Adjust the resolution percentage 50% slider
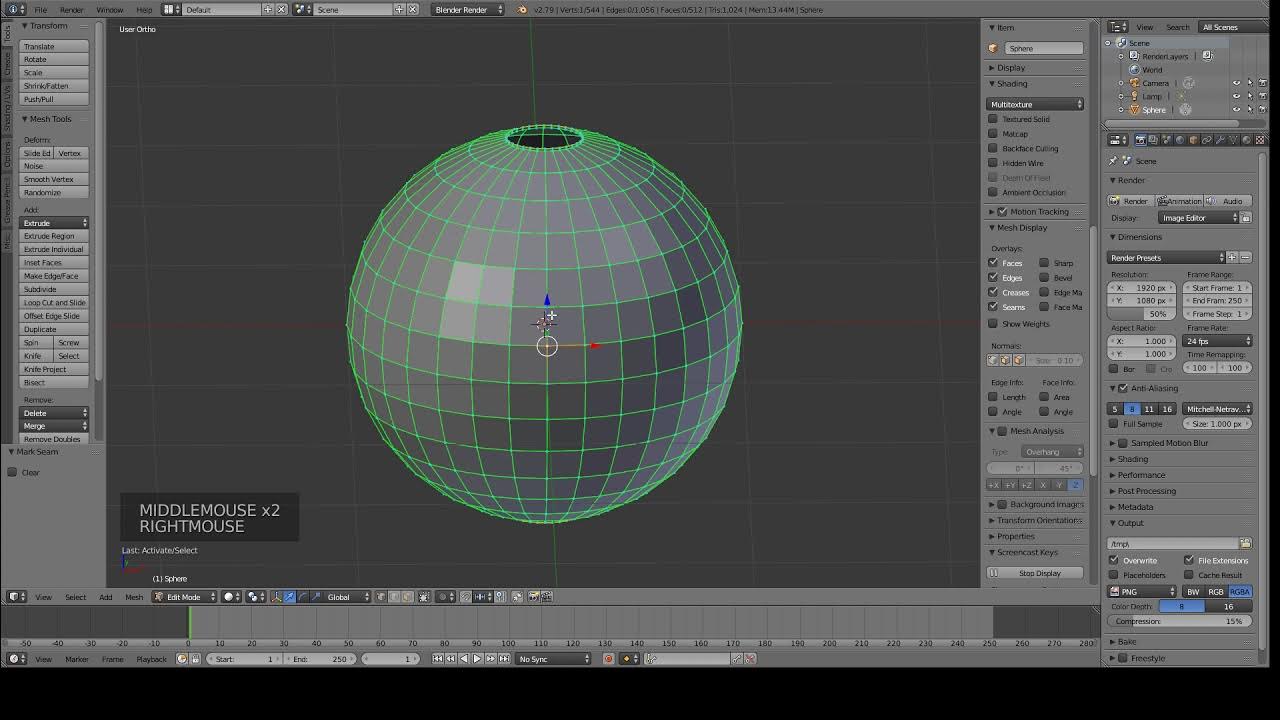 pyautogui.click(x=1141, y=314)
